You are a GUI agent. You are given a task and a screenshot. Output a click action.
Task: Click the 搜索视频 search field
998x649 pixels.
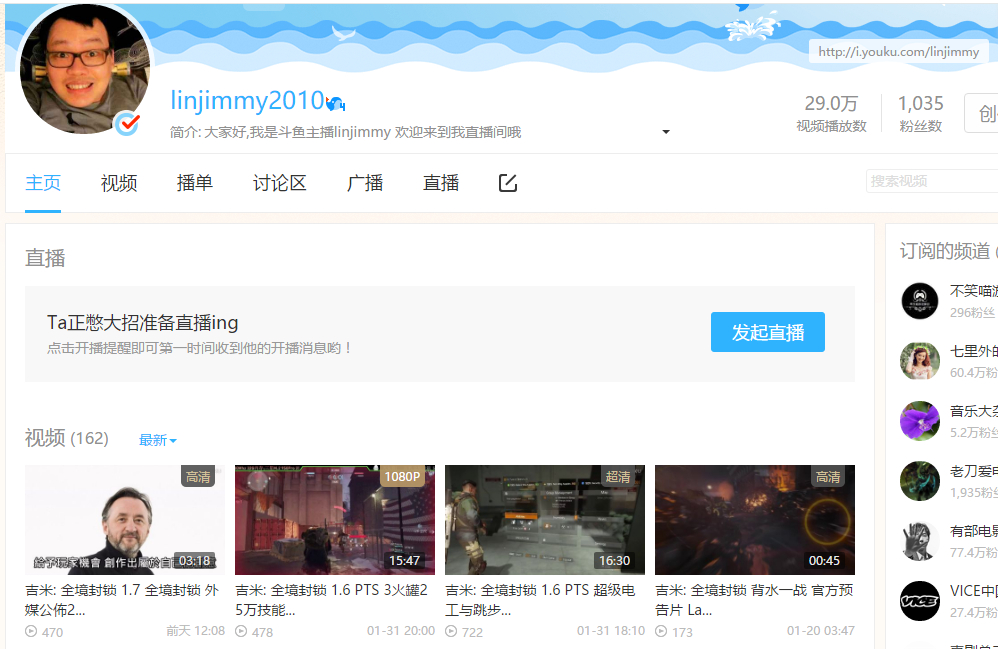click(x=932, y=181)
